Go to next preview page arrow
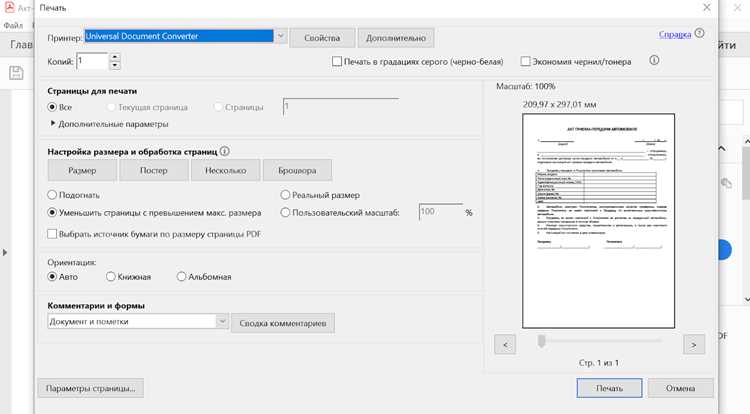The image size is (750, 414). [x=694, y=344]
